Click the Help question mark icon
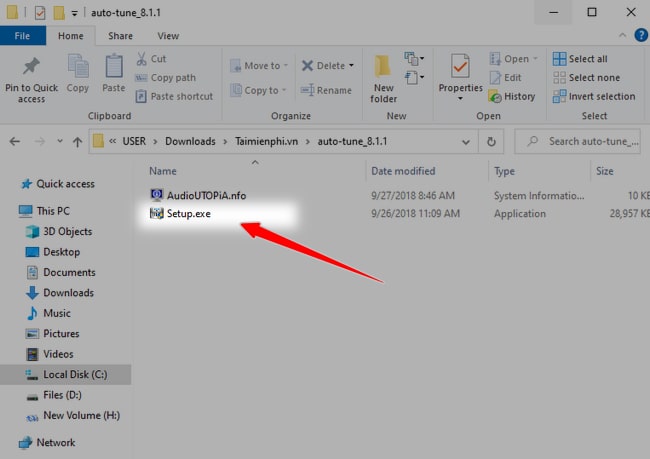 (x=641, y=35)
